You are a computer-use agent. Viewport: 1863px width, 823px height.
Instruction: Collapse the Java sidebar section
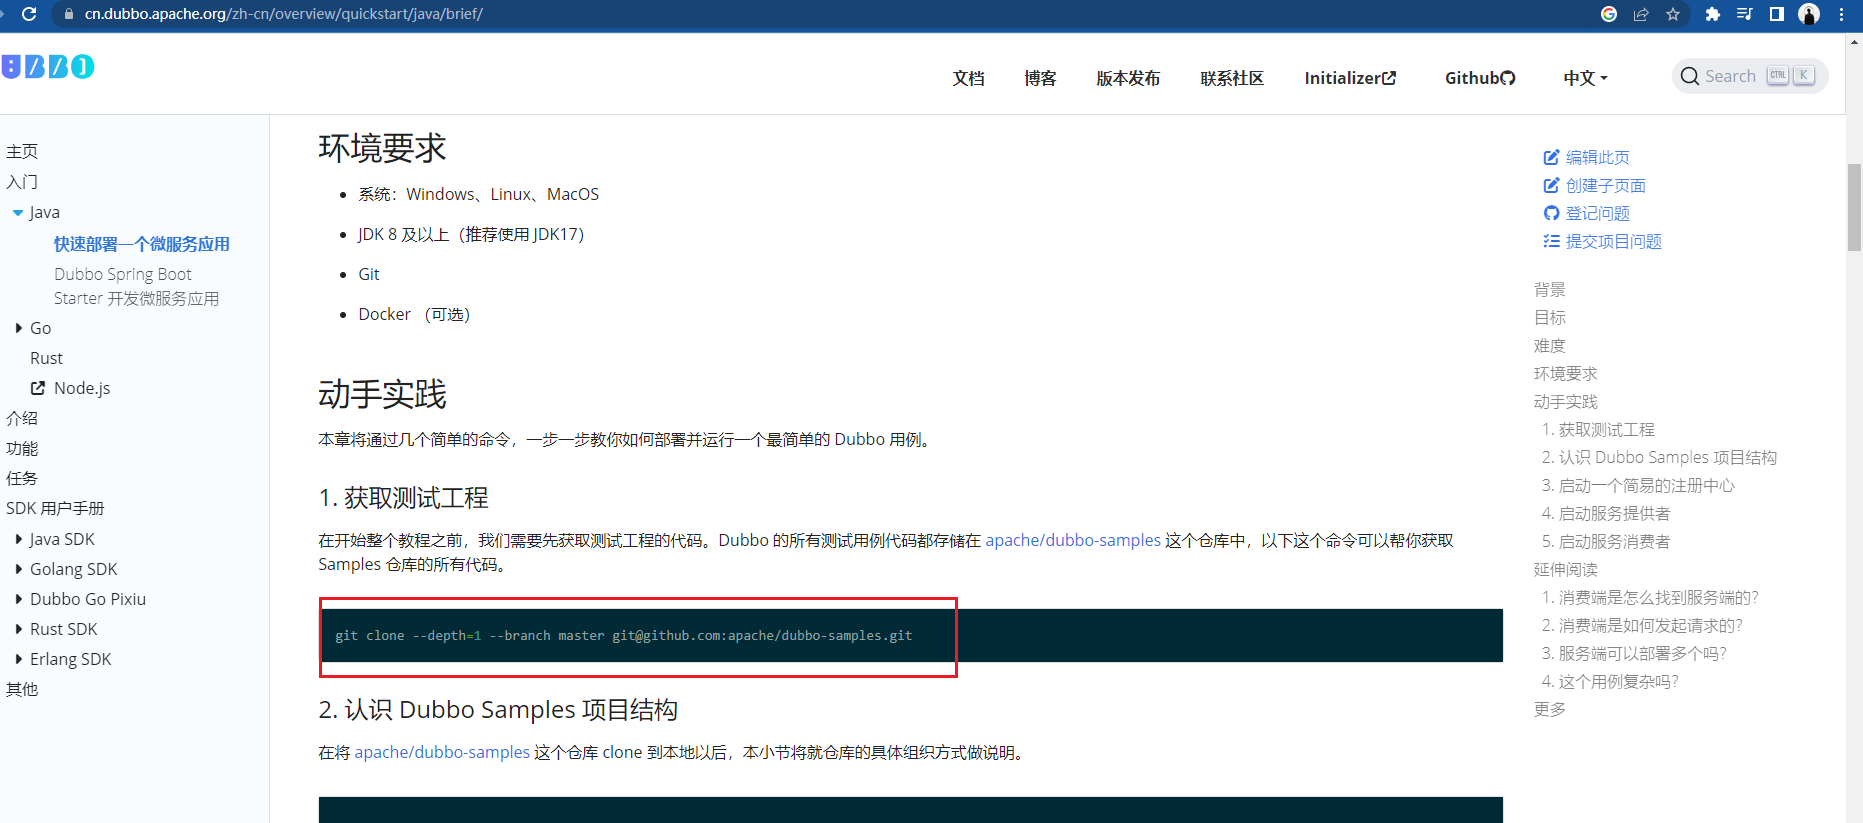coord(18,213)
